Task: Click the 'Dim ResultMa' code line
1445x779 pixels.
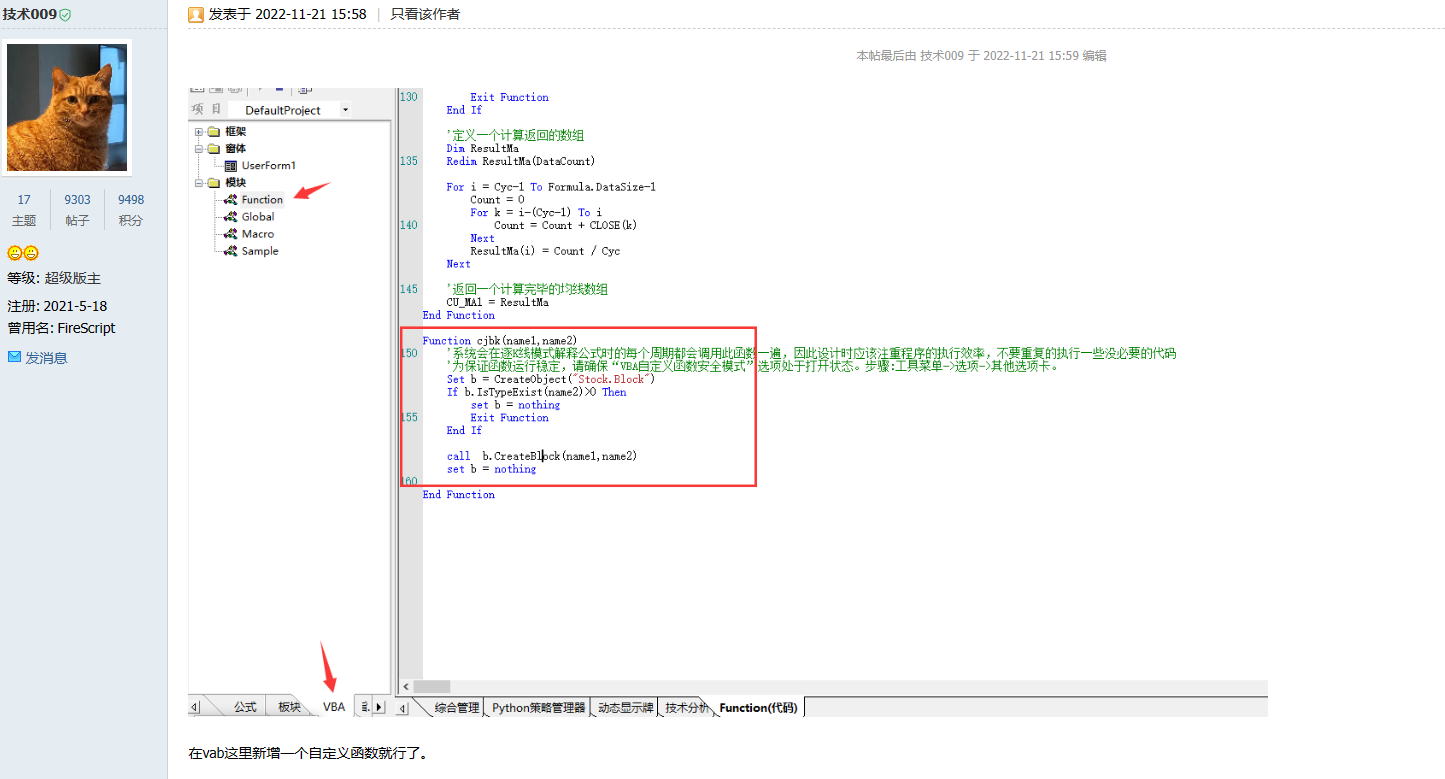Action: pos(482,148)
